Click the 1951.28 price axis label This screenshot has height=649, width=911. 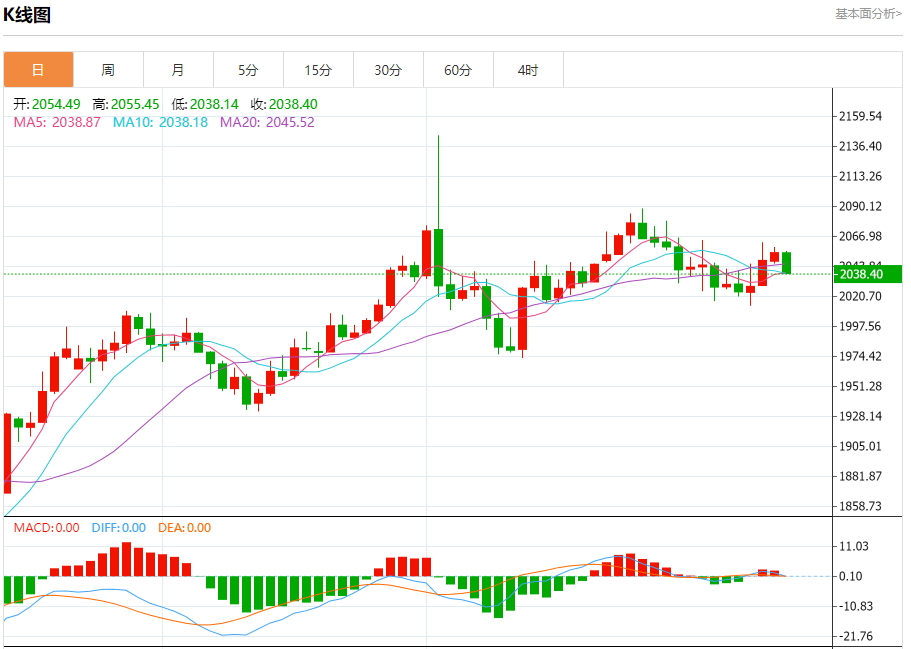point(860,386)
